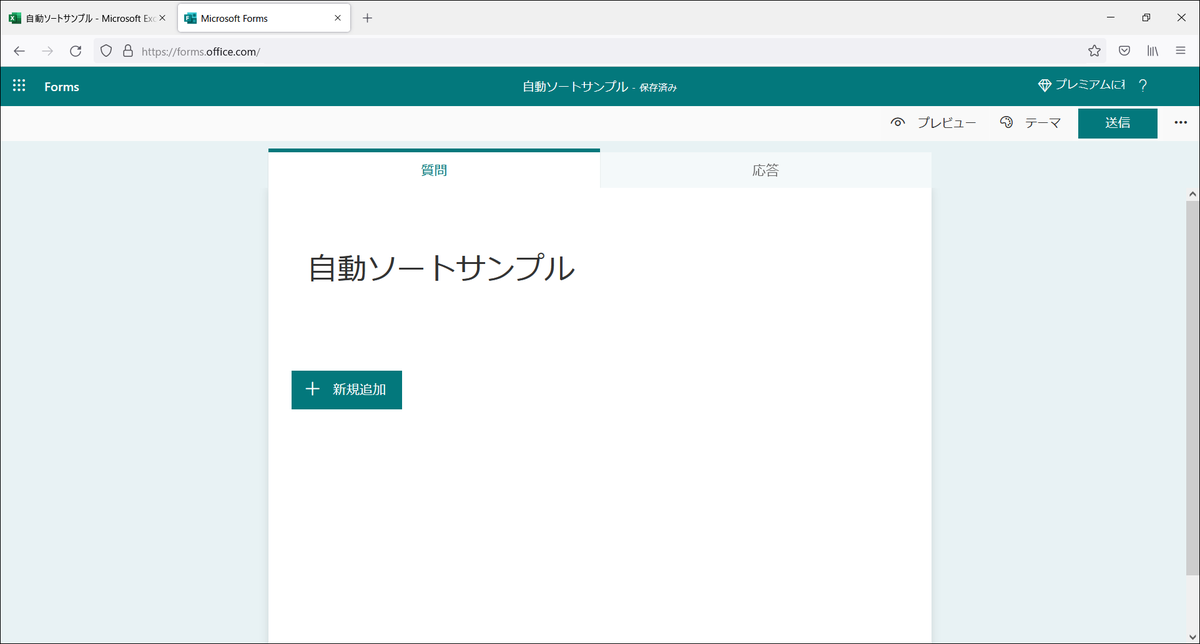Reload the page with the refresh icon

click(76, 50)
